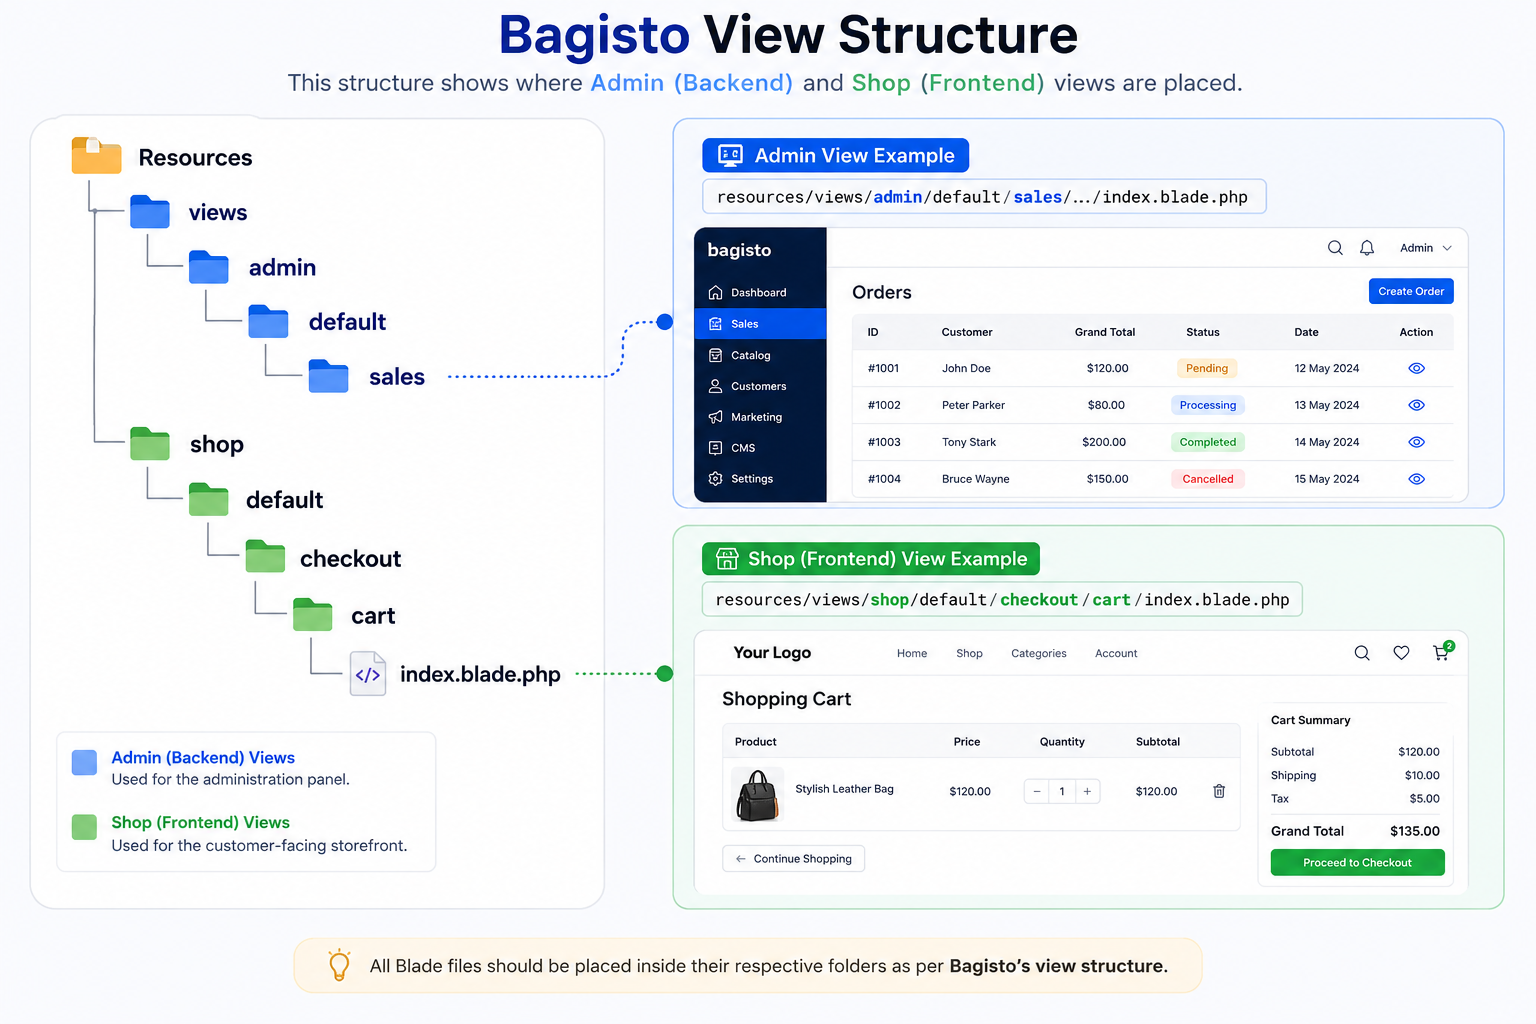The image size is (1536, 1024).
Task: Remove Stylish Leather Bag with trash icon
Action: click(1219, 791)
